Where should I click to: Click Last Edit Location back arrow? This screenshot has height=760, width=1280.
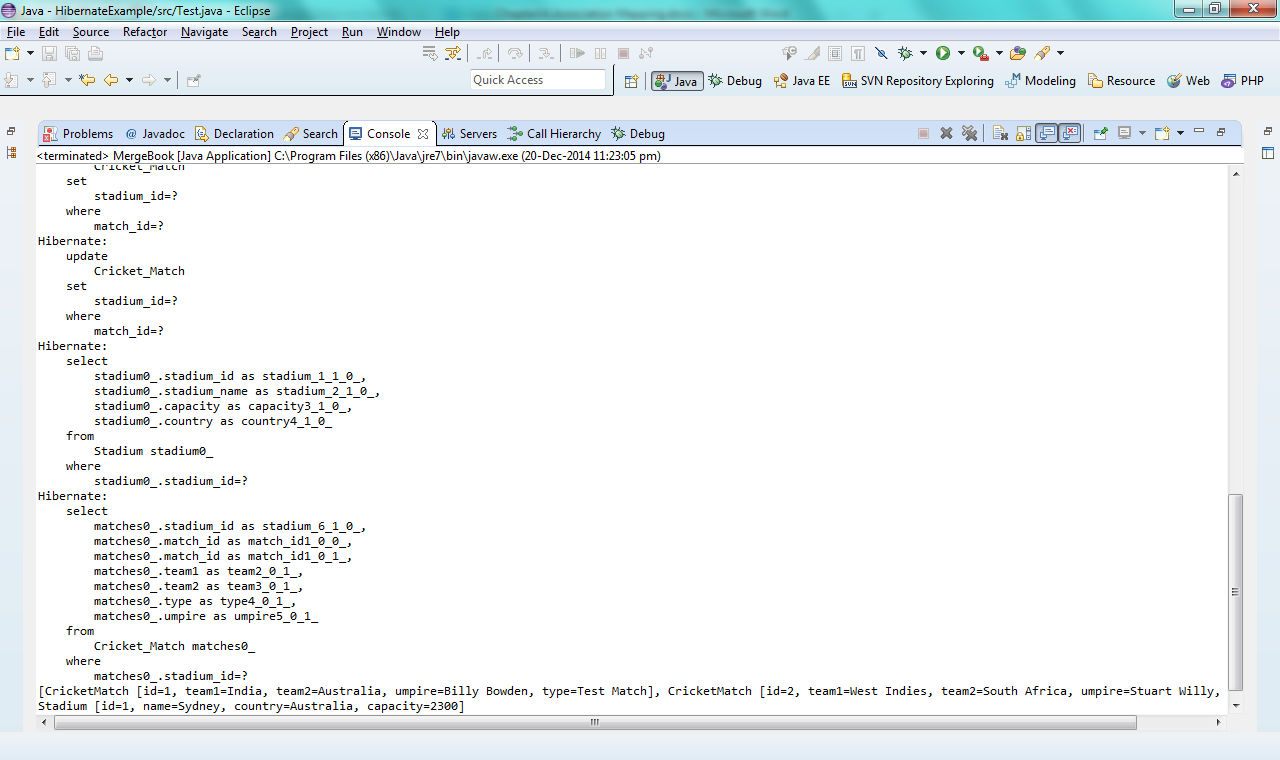tap(87, 80)
